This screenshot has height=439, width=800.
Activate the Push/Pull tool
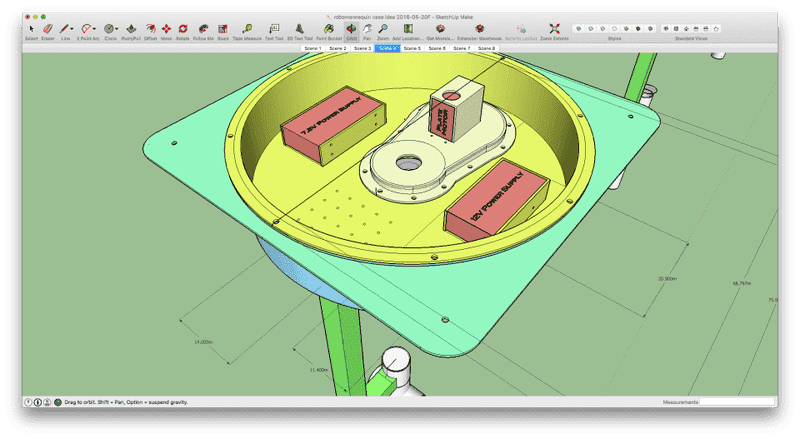click(x=130, y=29)
